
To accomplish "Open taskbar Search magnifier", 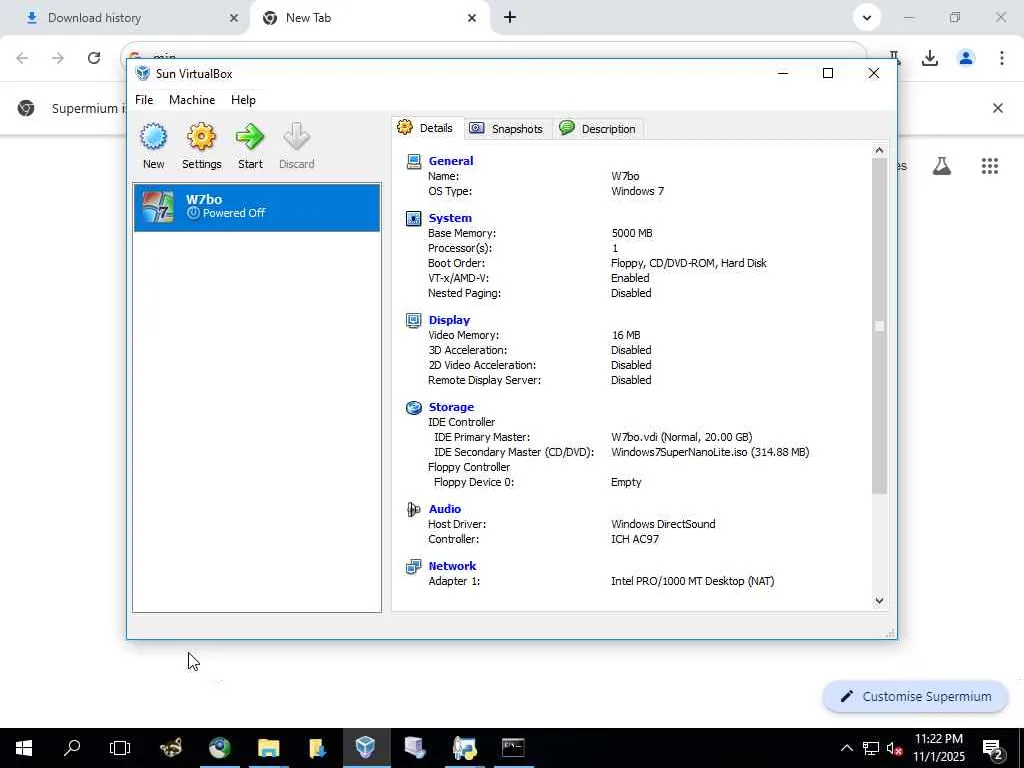I will [72, 747].
